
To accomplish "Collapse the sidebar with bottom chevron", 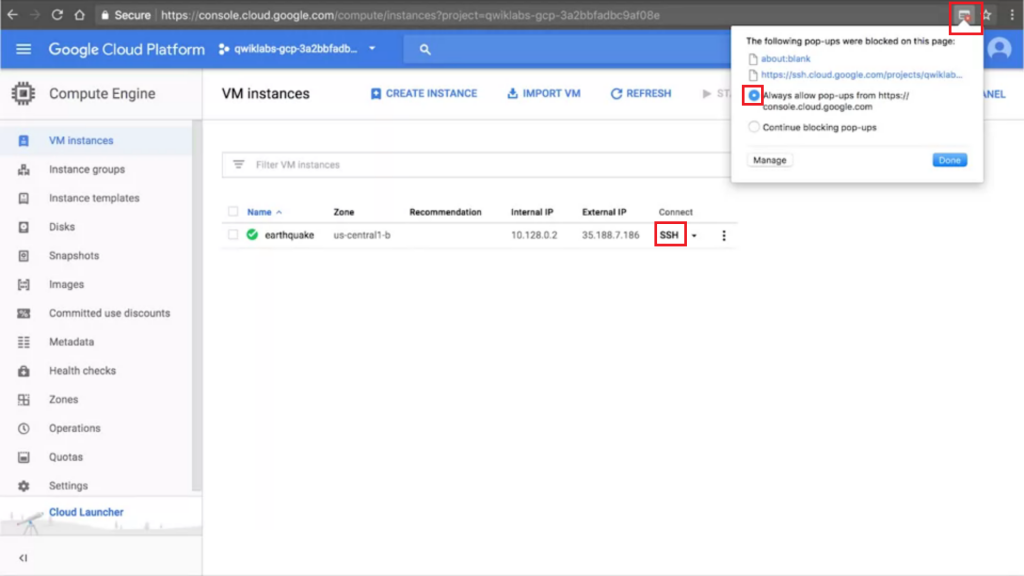I will click(24, 558).
